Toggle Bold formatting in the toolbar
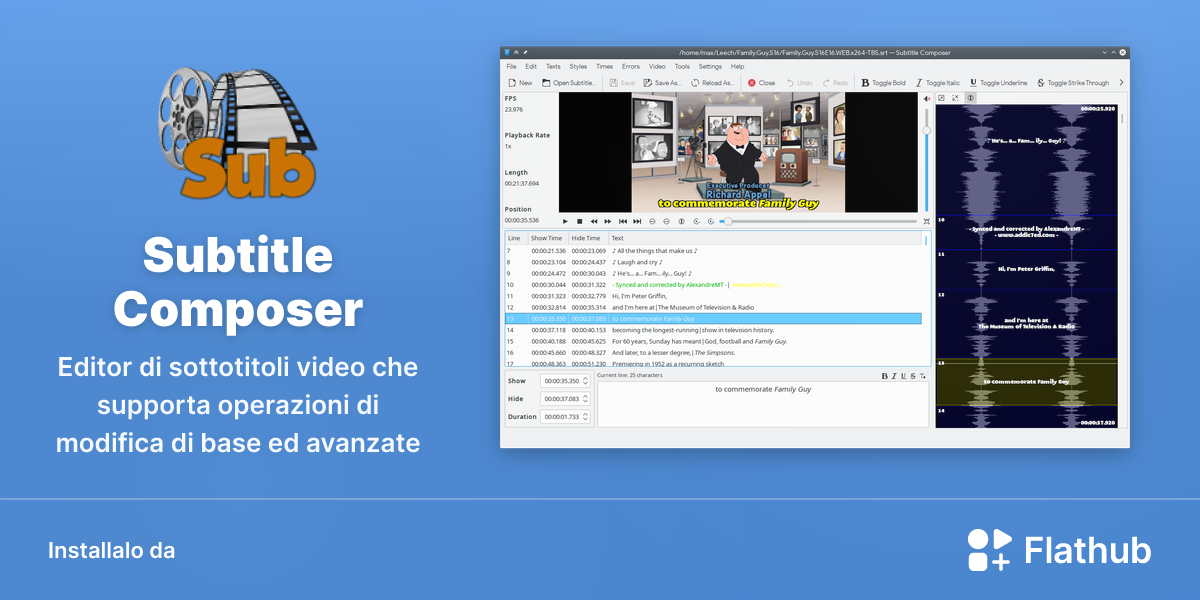Image resolution: width=1200 pixels, height=600 pixels. click(x=883, y=83)
